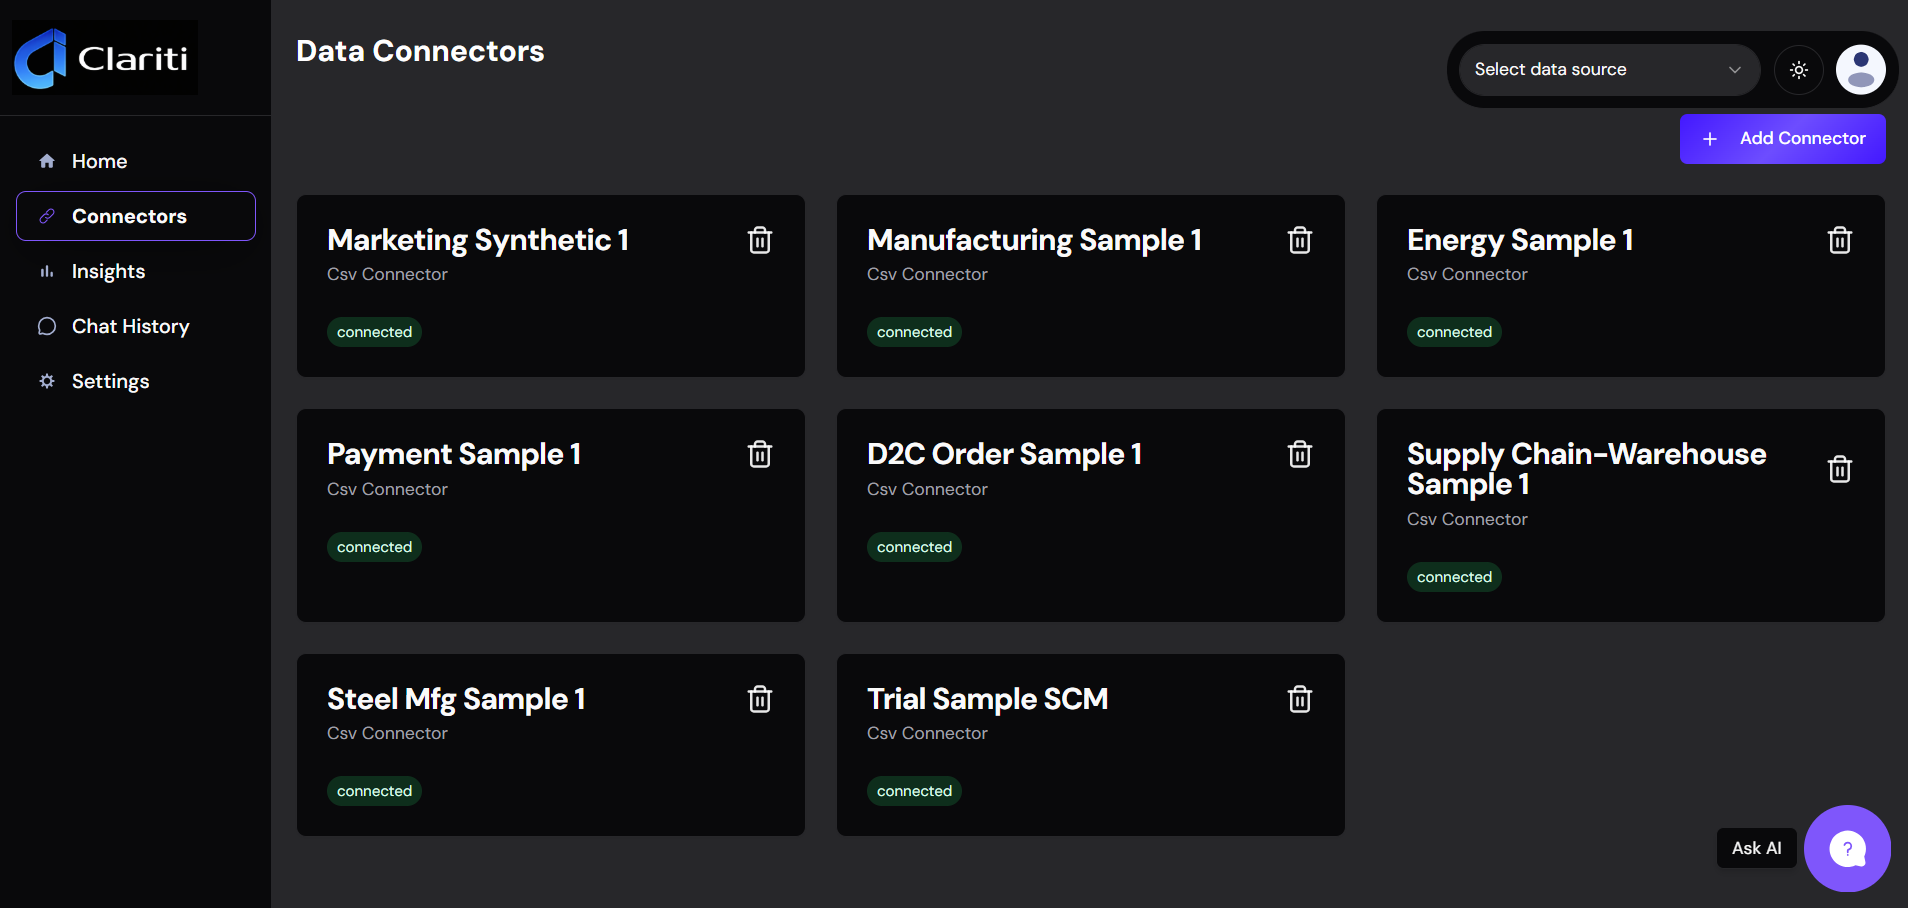Open the Select data source dropdown
Image resolution: width=1908 pixels, height=908 pixels.
tap(1609, 70)
